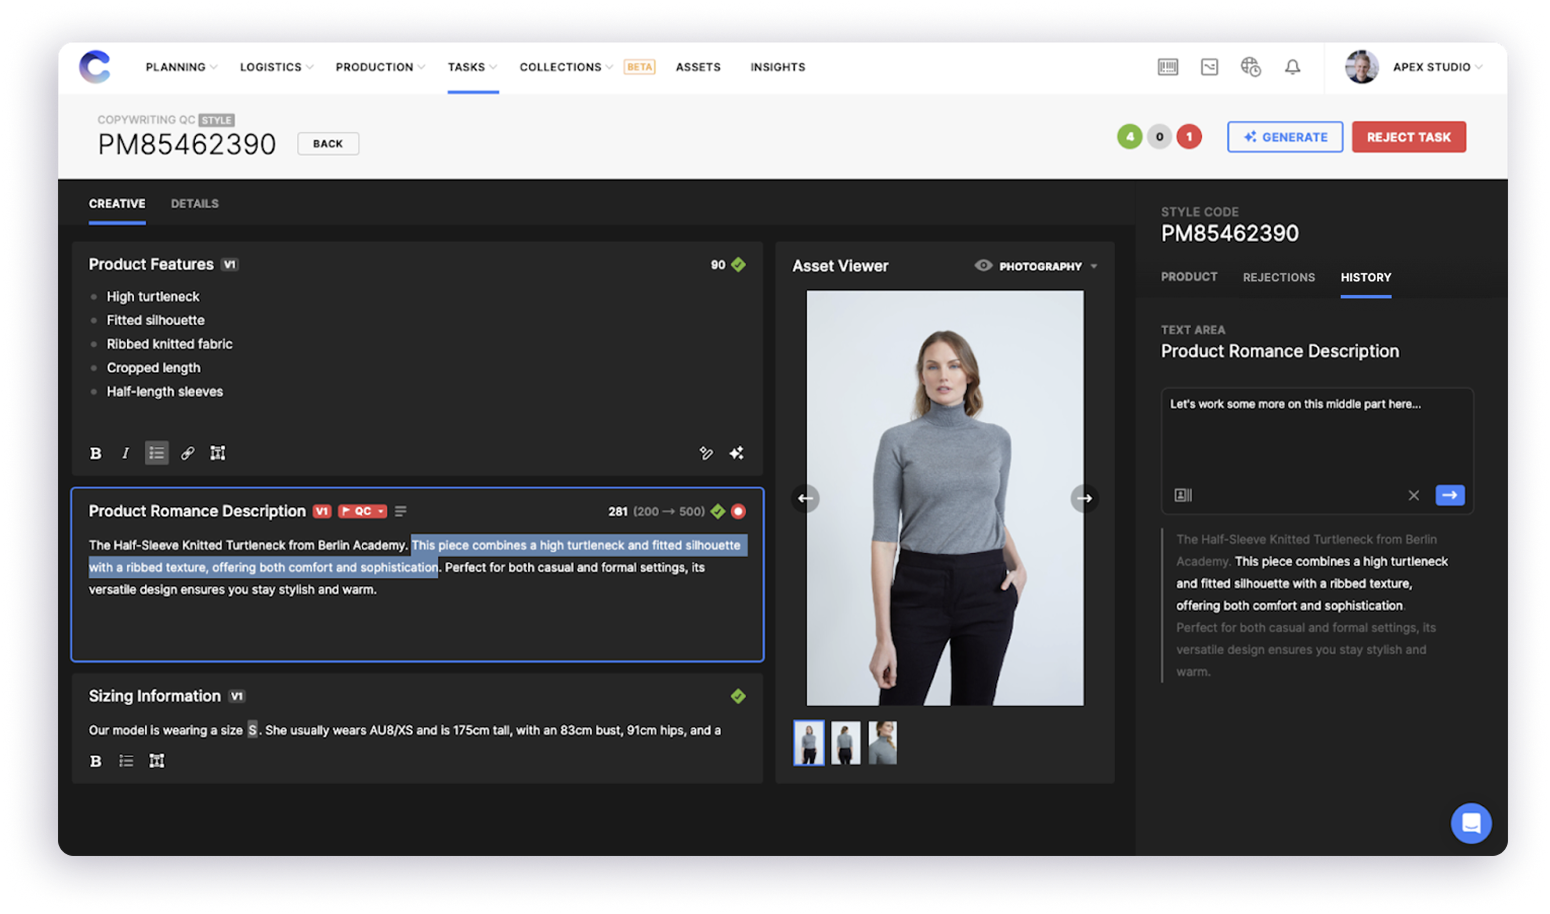Select the third close-up thumbnail

point(883,743)
